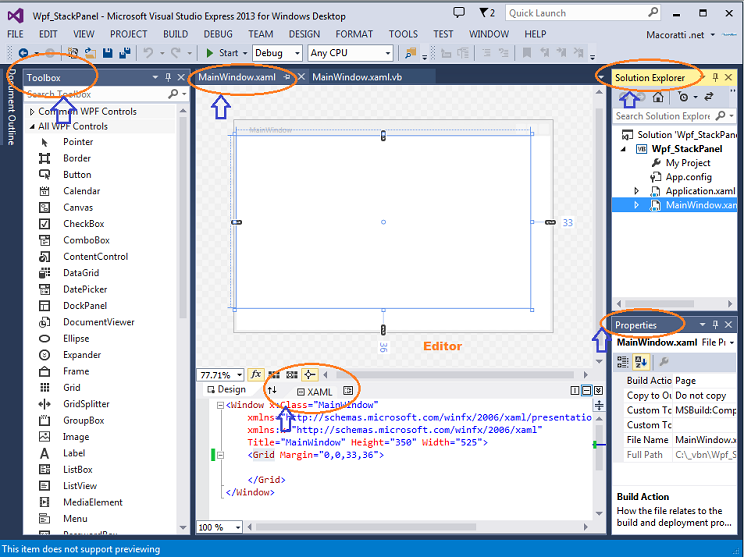Open the TOOLS menu
This screenshot has height=557, width=744.
(403, 34)
